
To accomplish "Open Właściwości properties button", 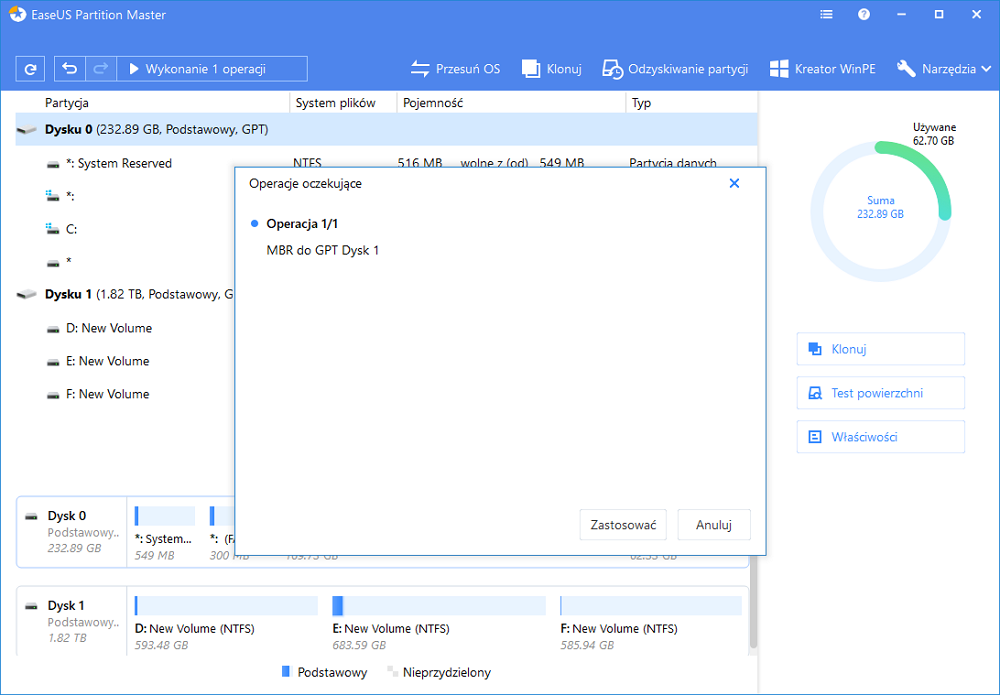I will click(x=880, y=437).
